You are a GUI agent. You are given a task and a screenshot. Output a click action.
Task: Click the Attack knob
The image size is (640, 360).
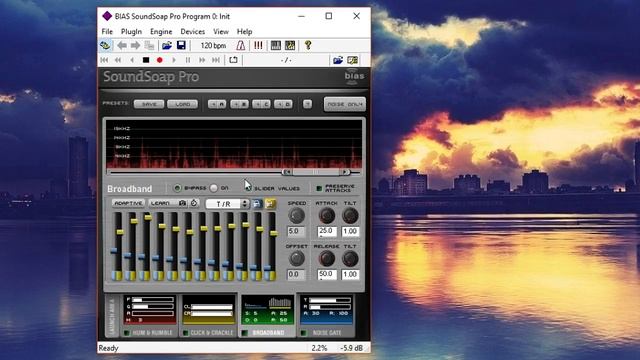click(327, 216)
